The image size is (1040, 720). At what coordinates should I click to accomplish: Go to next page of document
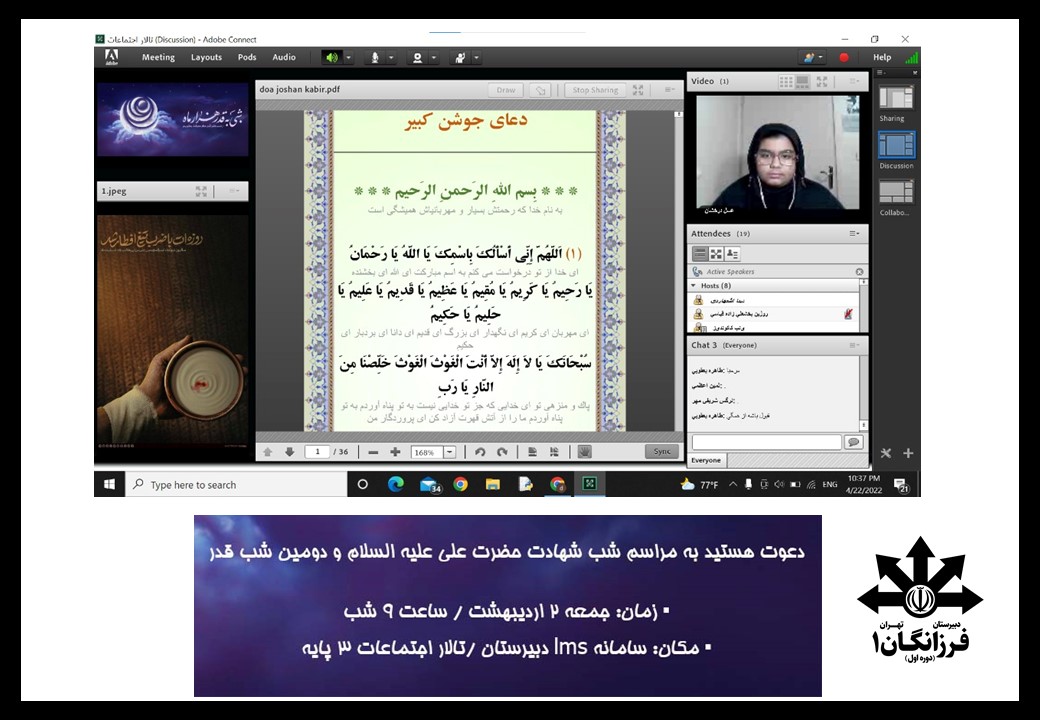coord(289,452)
